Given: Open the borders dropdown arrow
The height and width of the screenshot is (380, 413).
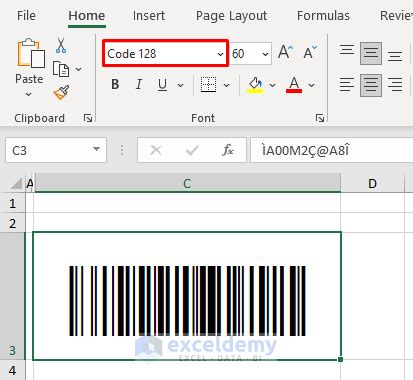Looking at the screenshot, I should pos(226,85).
